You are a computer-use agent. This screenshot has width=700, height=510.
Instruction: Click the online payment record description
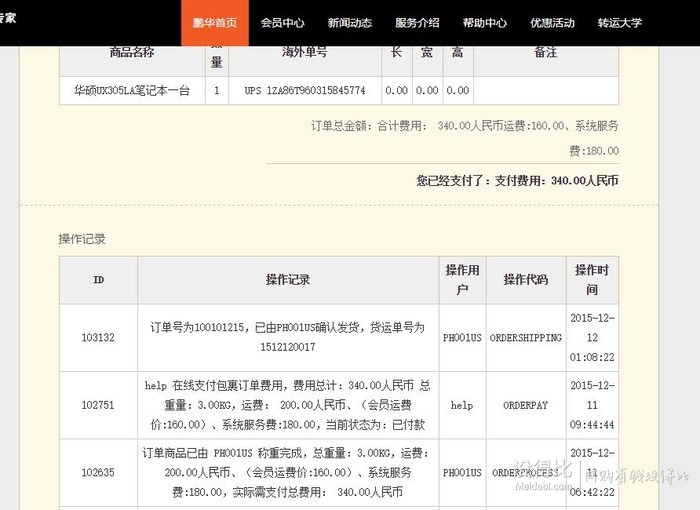click(288, 405)
